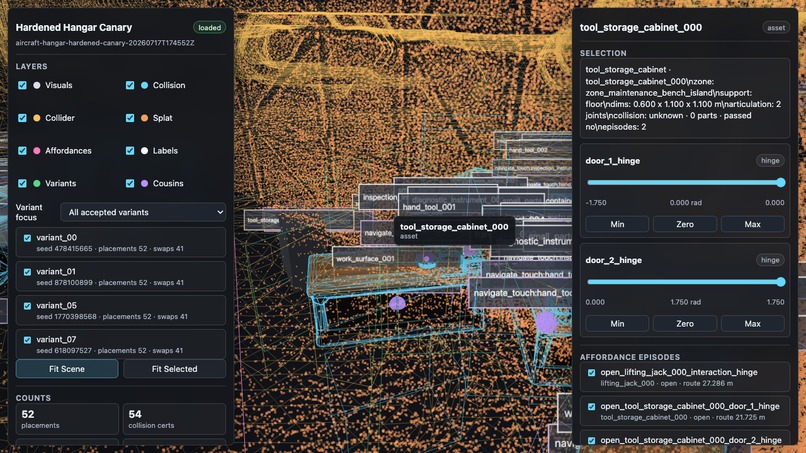Click the '52 placements' count card
Image resolution: width=806 pixels, height=453 pixels.
tap(67, 419)
